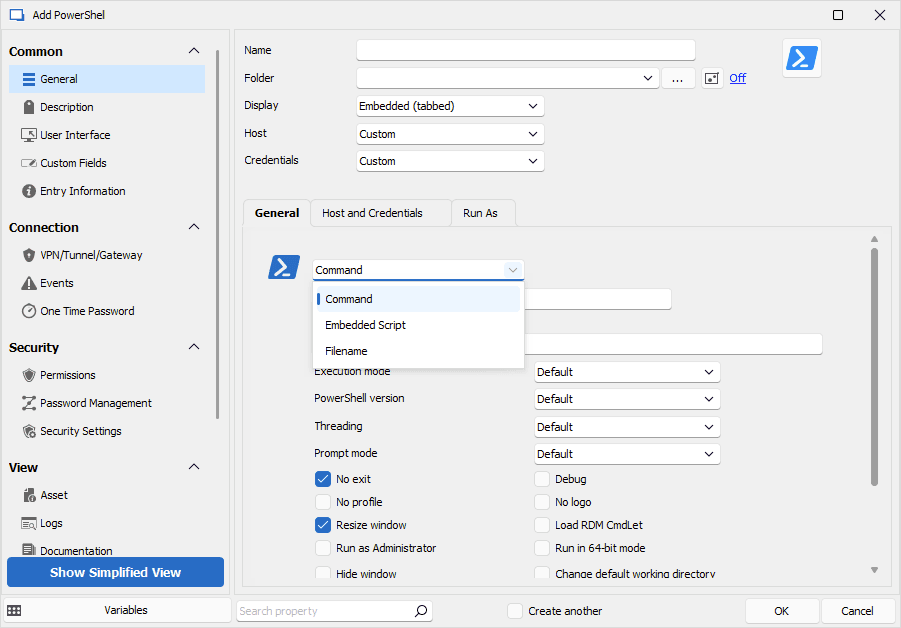Click the Show Simplified View button
This screenshot has height=628, width=901.
(115, 573)
